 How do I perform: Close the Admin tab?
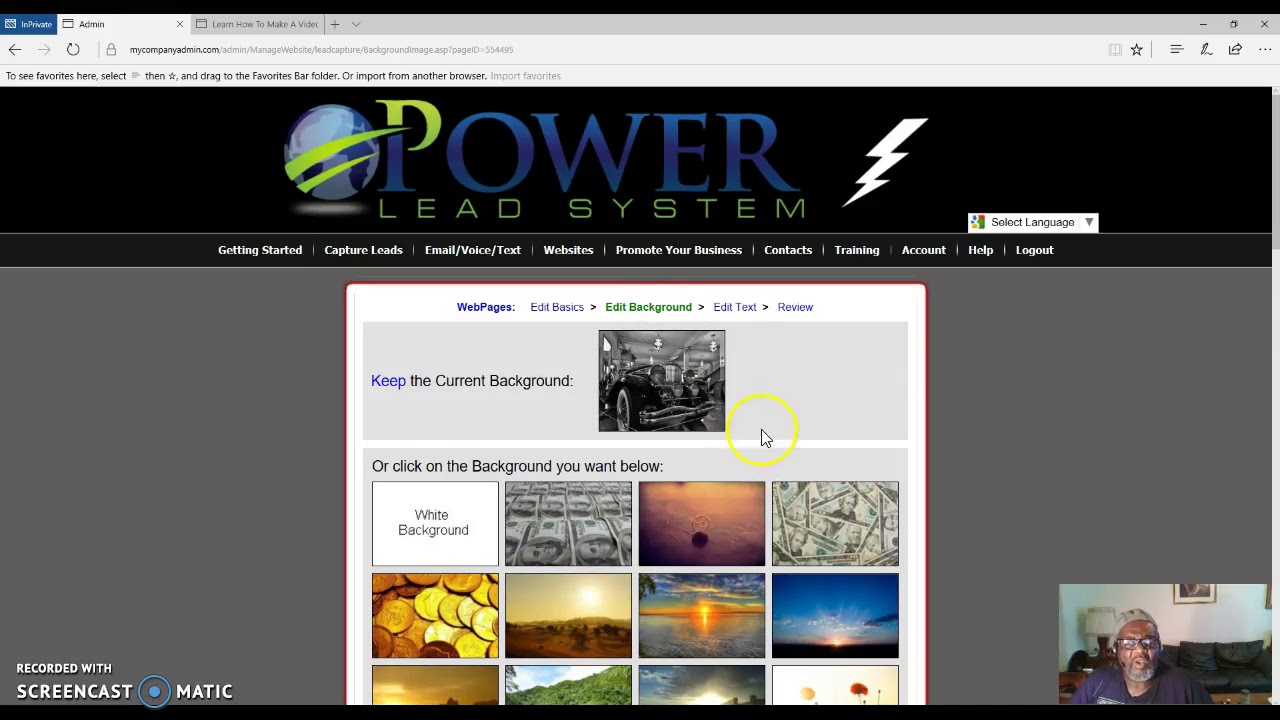(180, 24)
